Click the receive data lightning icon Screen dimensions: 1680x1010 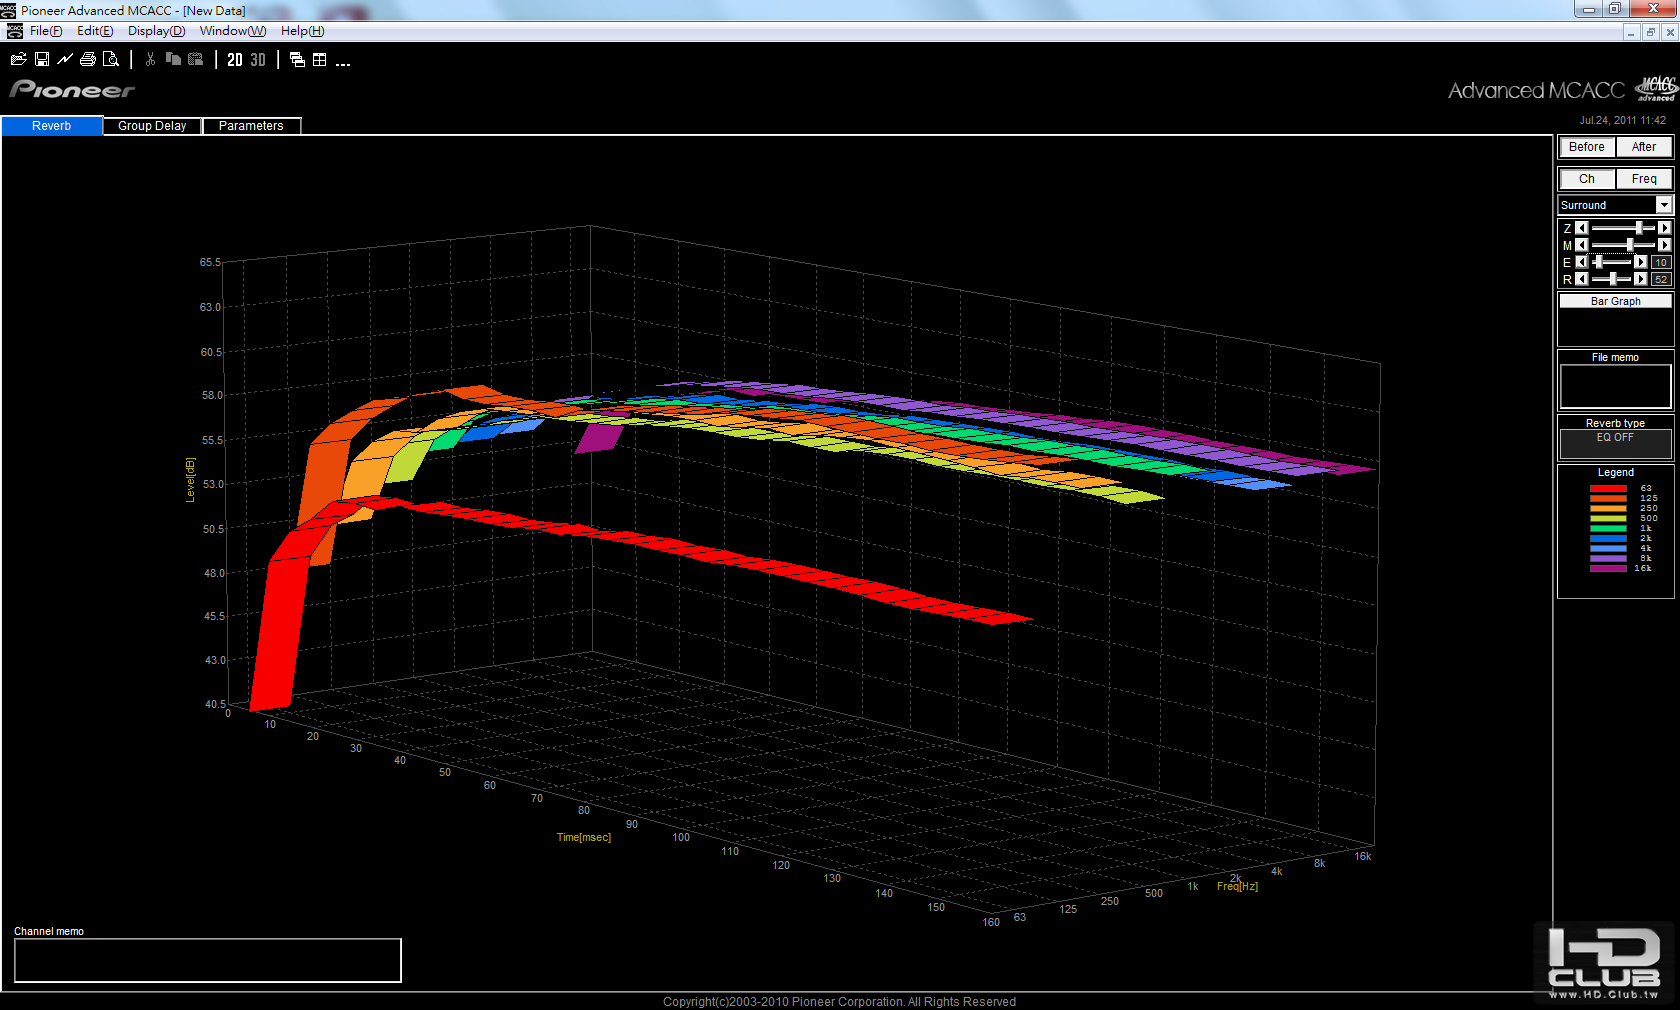pos(65,60)
